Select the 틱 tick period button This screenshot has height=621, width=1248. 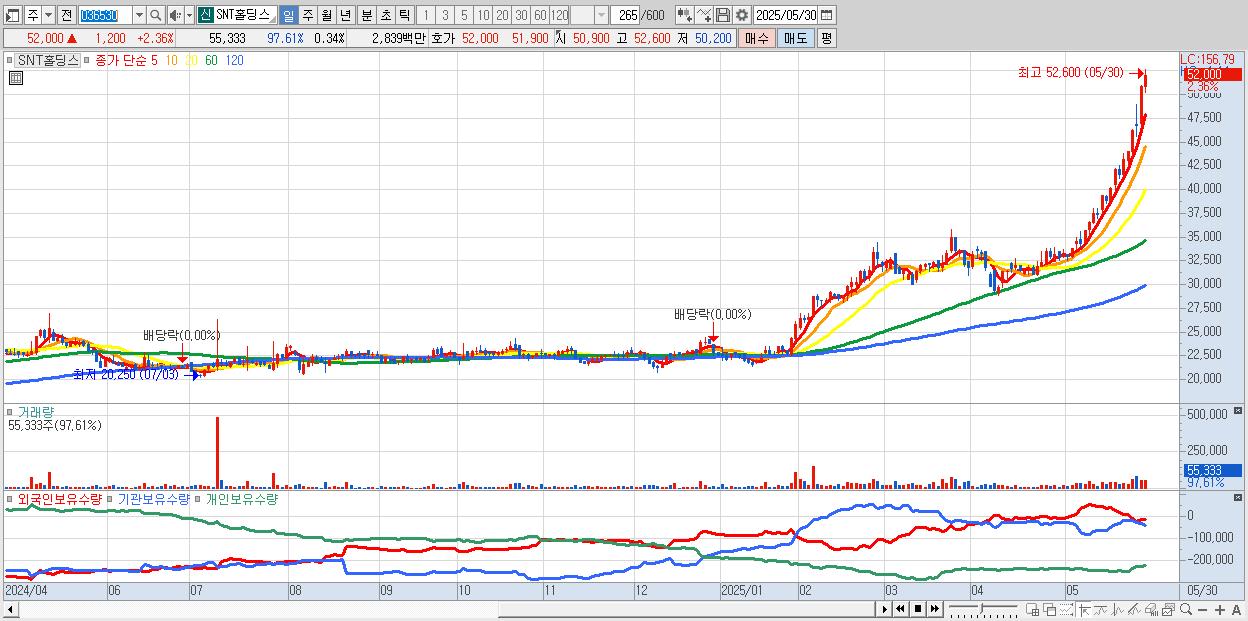click(404, 15)
